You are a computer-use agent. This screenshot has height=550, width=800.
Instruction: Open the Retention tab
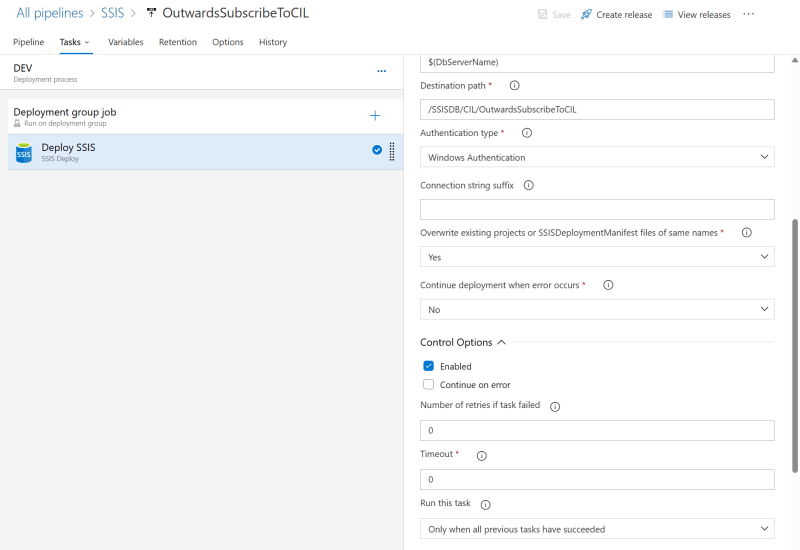178,42
